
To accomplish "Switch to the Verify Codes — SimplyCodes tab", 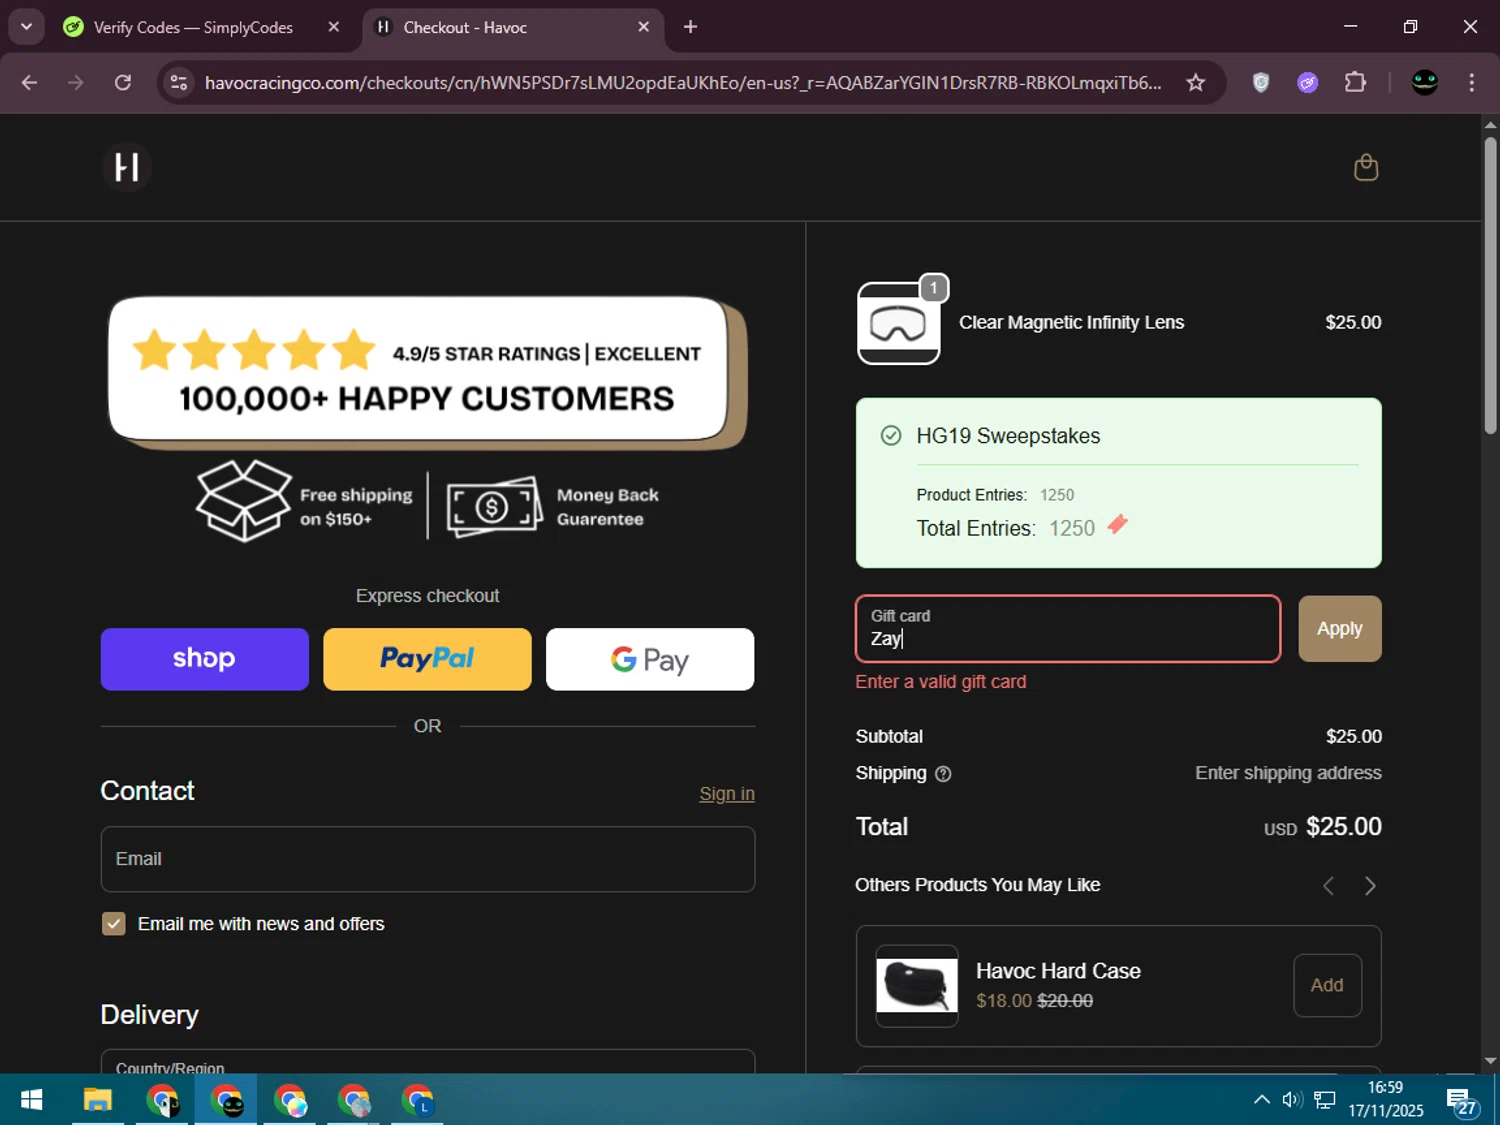I will (x=193, y=27).
